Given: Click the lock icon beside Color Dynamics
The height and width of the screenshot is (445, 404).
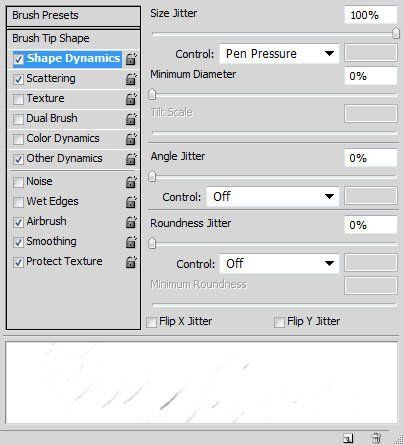Looking at the screenshot, I should 131,139.
